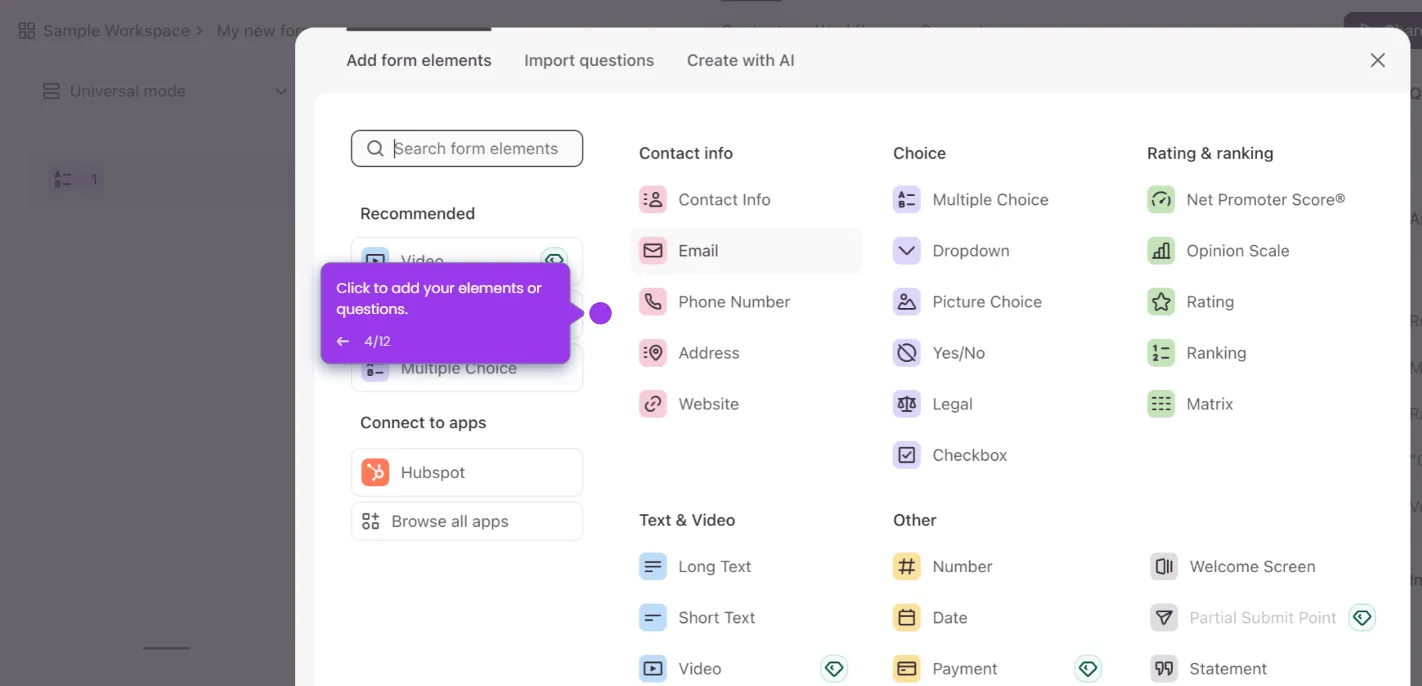1422x686 pixels.
Task: Add the Yes/No element icon
Action: coord(907,352)
